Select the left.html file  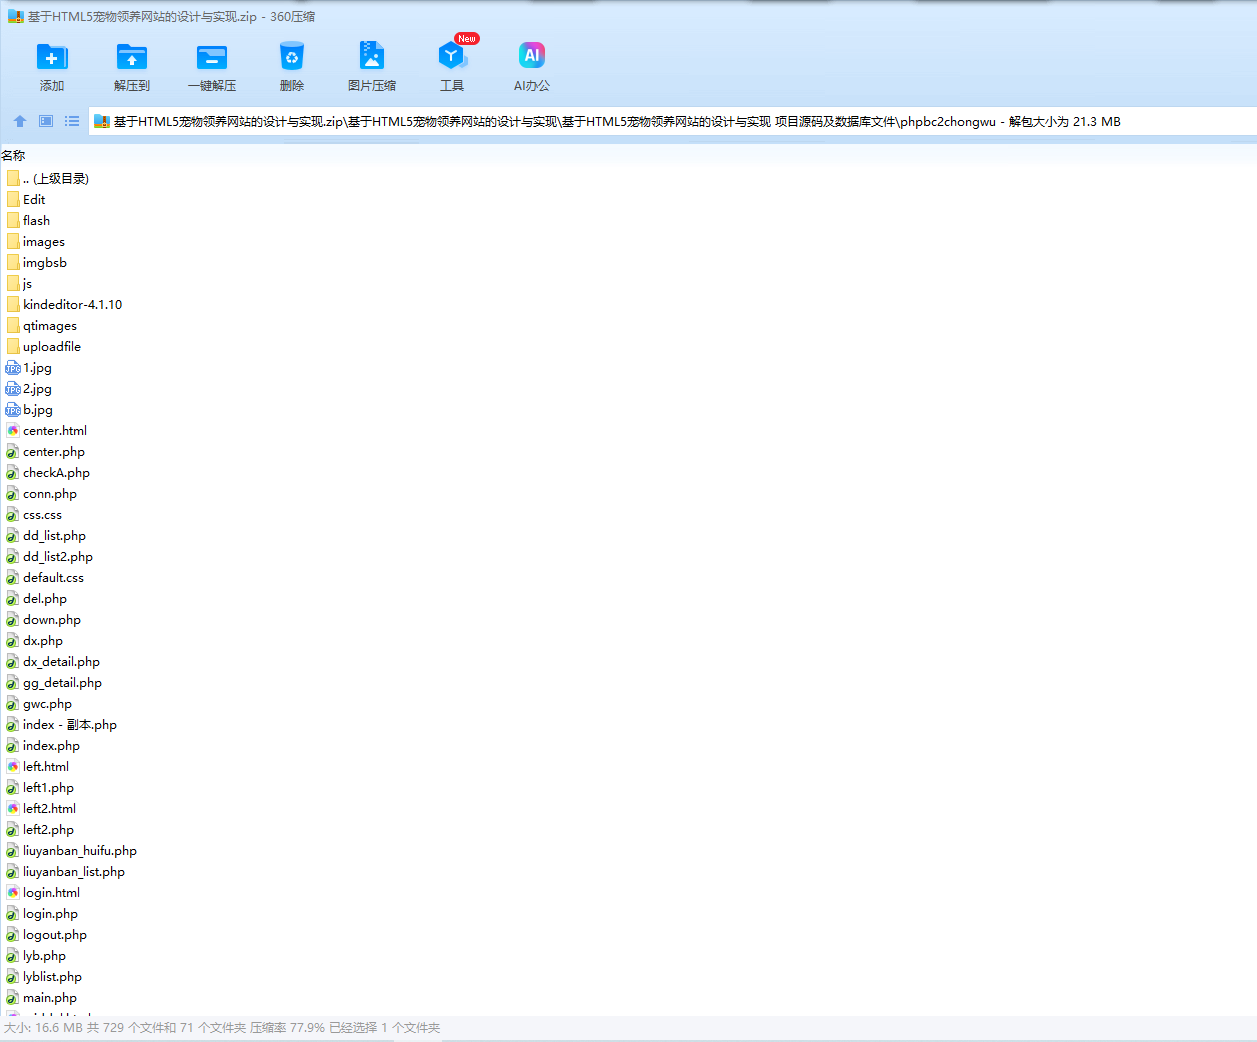[x=37, y=766]
